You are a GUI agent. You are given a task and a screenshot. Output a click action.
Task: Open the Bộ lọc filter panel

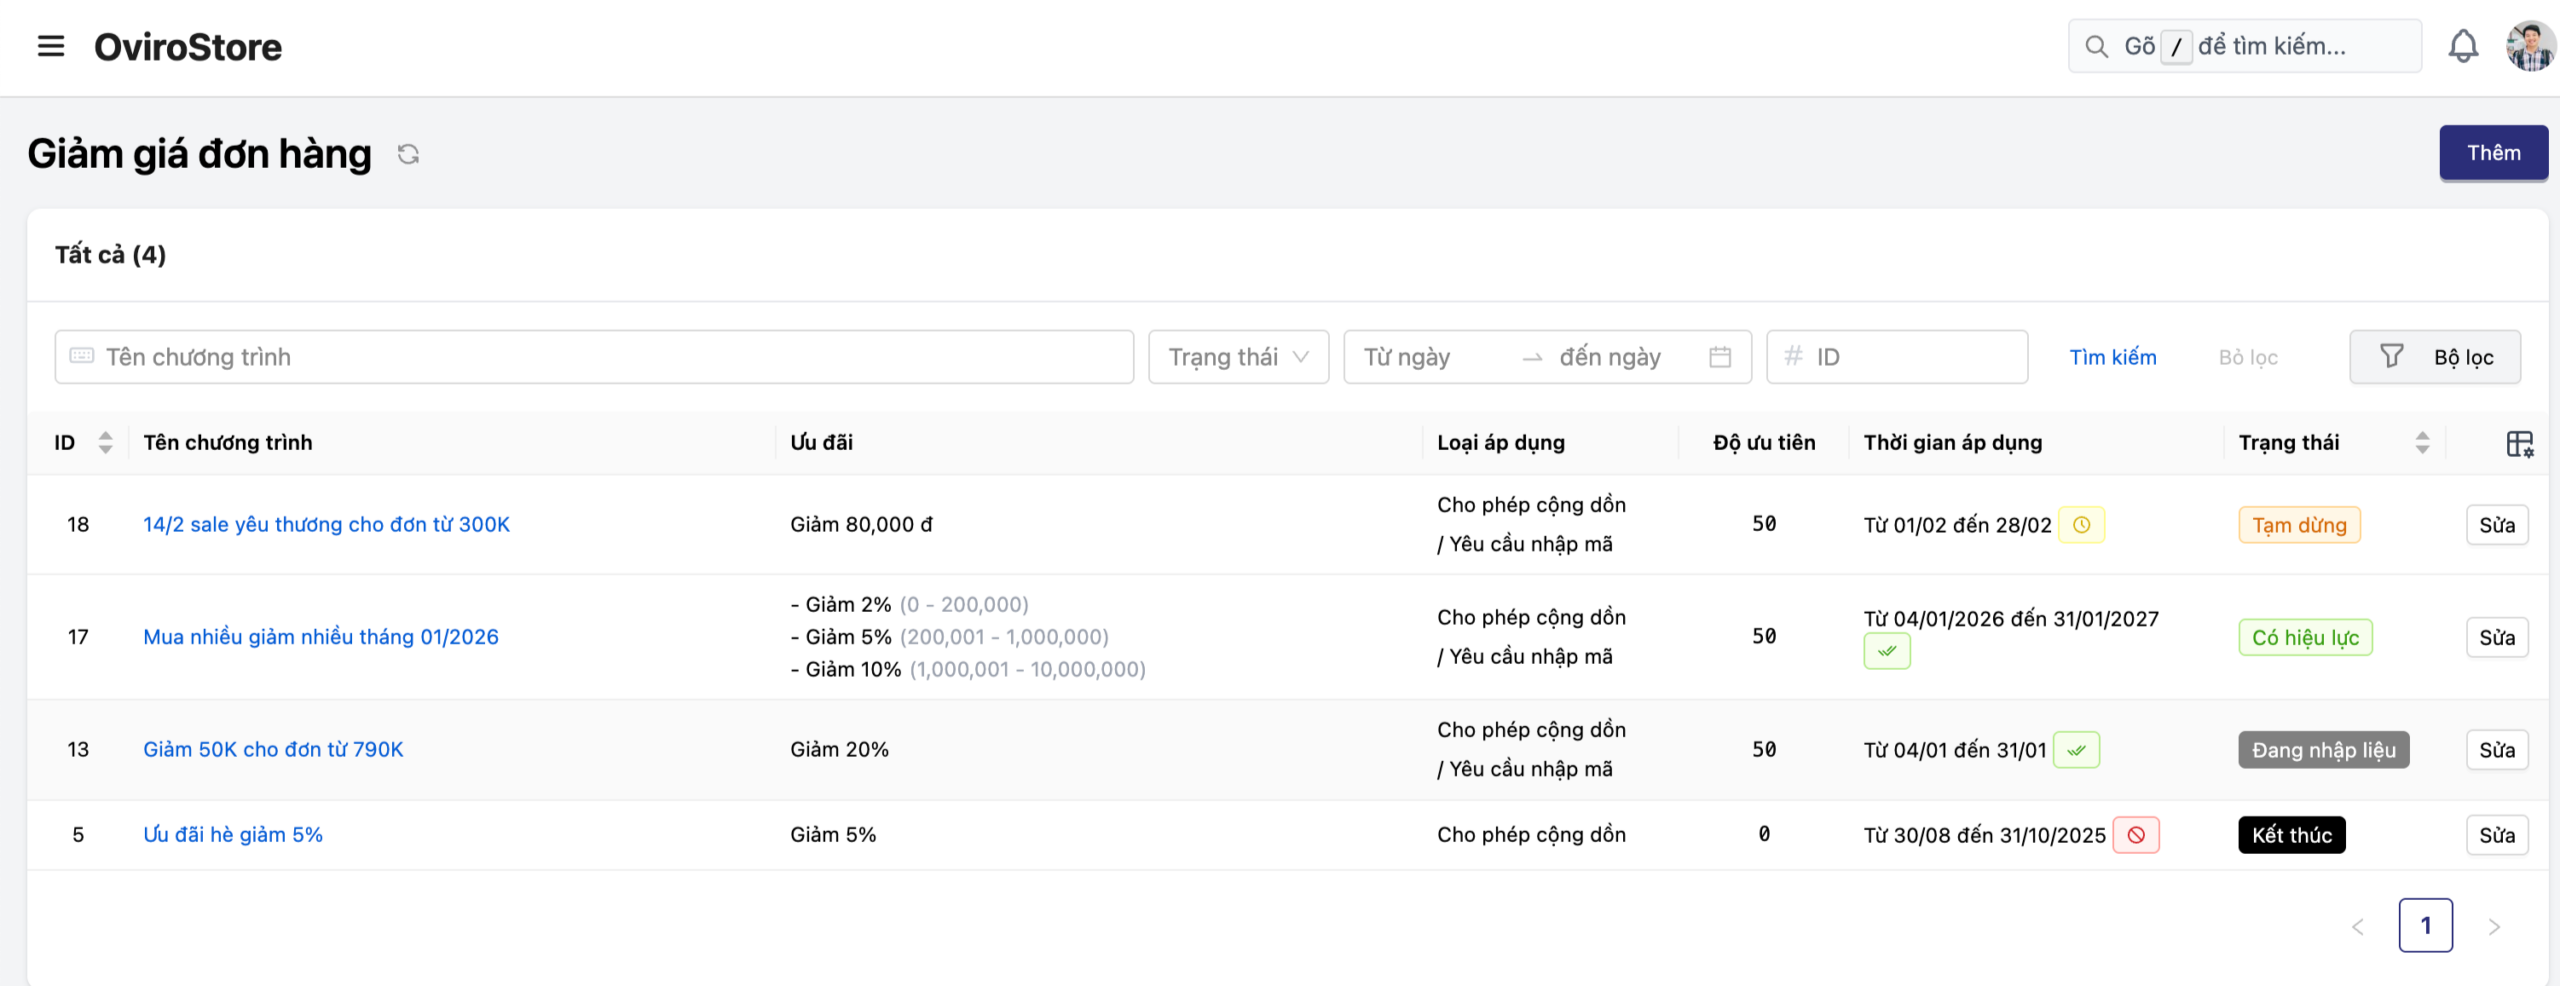coord(2435,357)
